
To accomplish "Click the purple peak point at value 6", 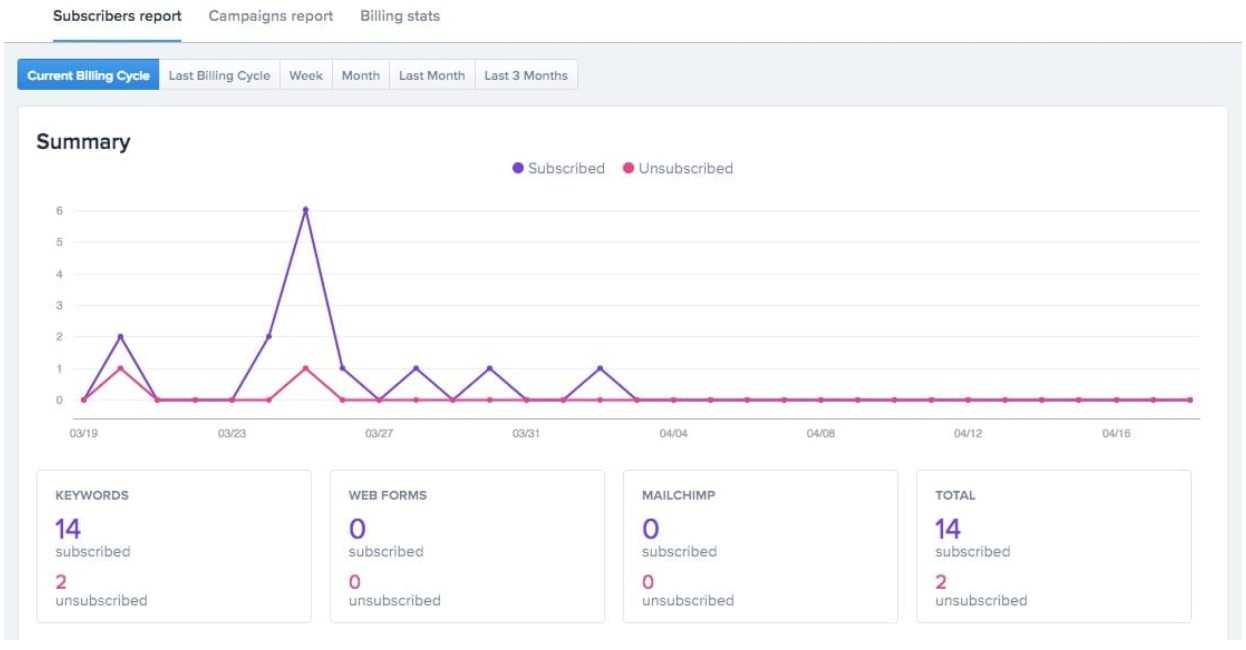I will click(305, 210).
